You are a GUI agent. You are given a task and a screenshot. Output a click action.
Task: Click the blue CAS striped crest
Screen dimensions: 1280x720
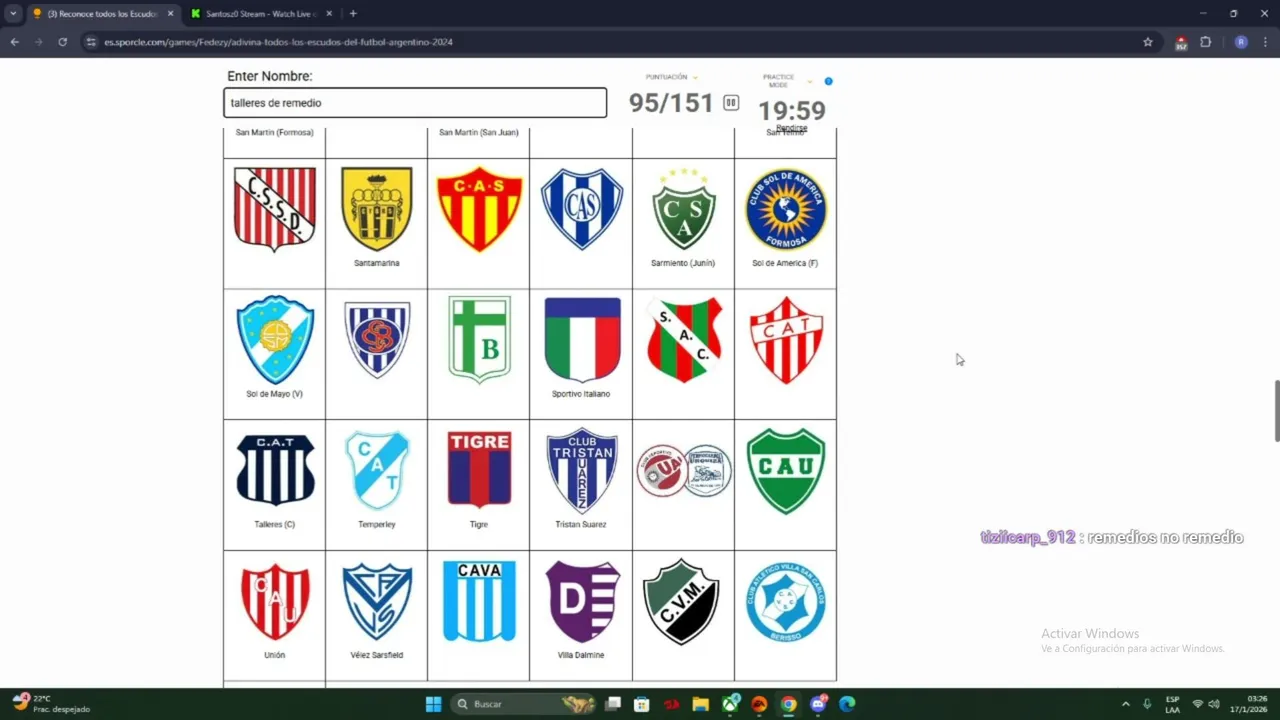click(x=581, y=208)
